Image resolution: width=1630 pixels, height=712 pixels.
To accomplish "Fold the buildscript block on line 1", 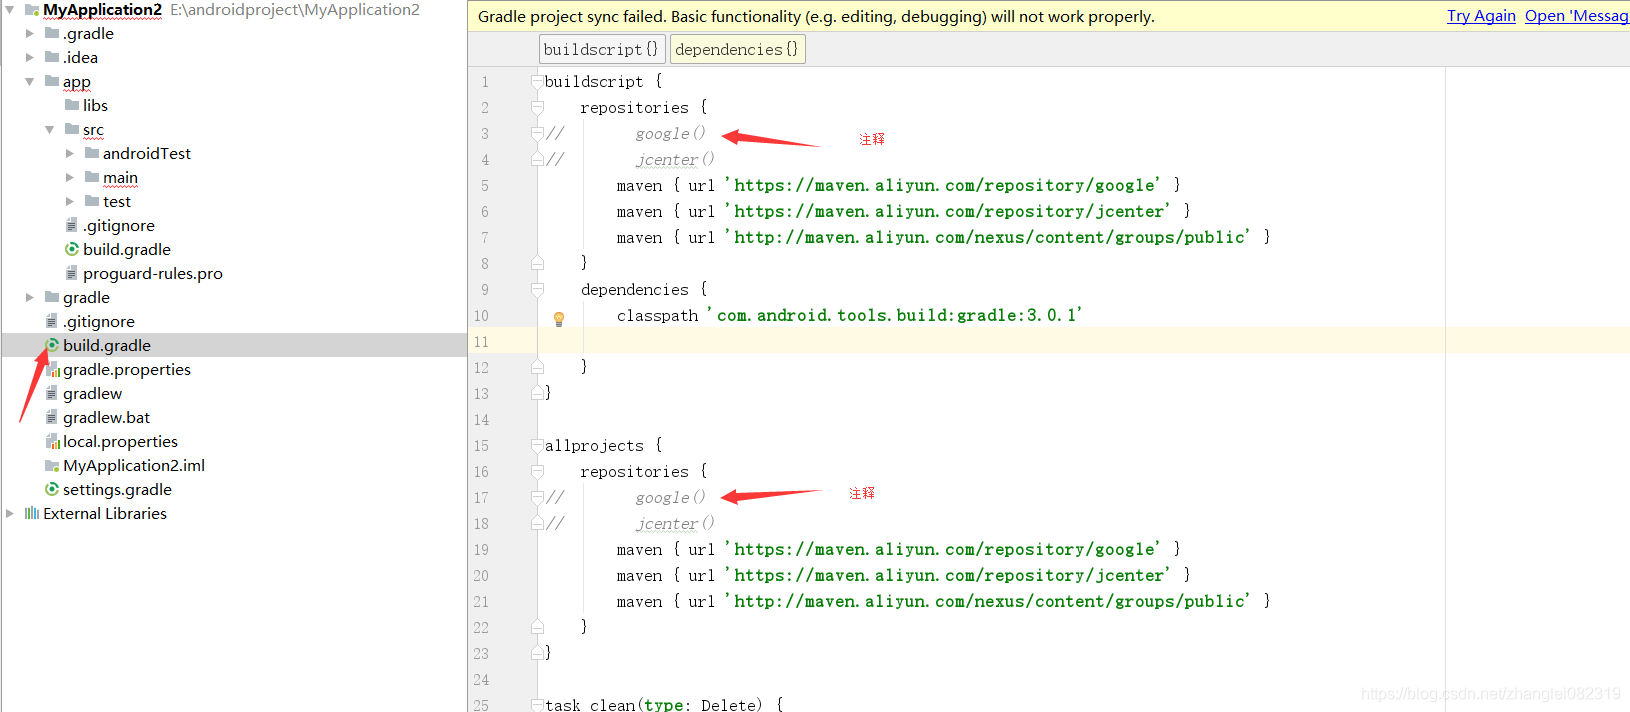I will click(537, 81).
